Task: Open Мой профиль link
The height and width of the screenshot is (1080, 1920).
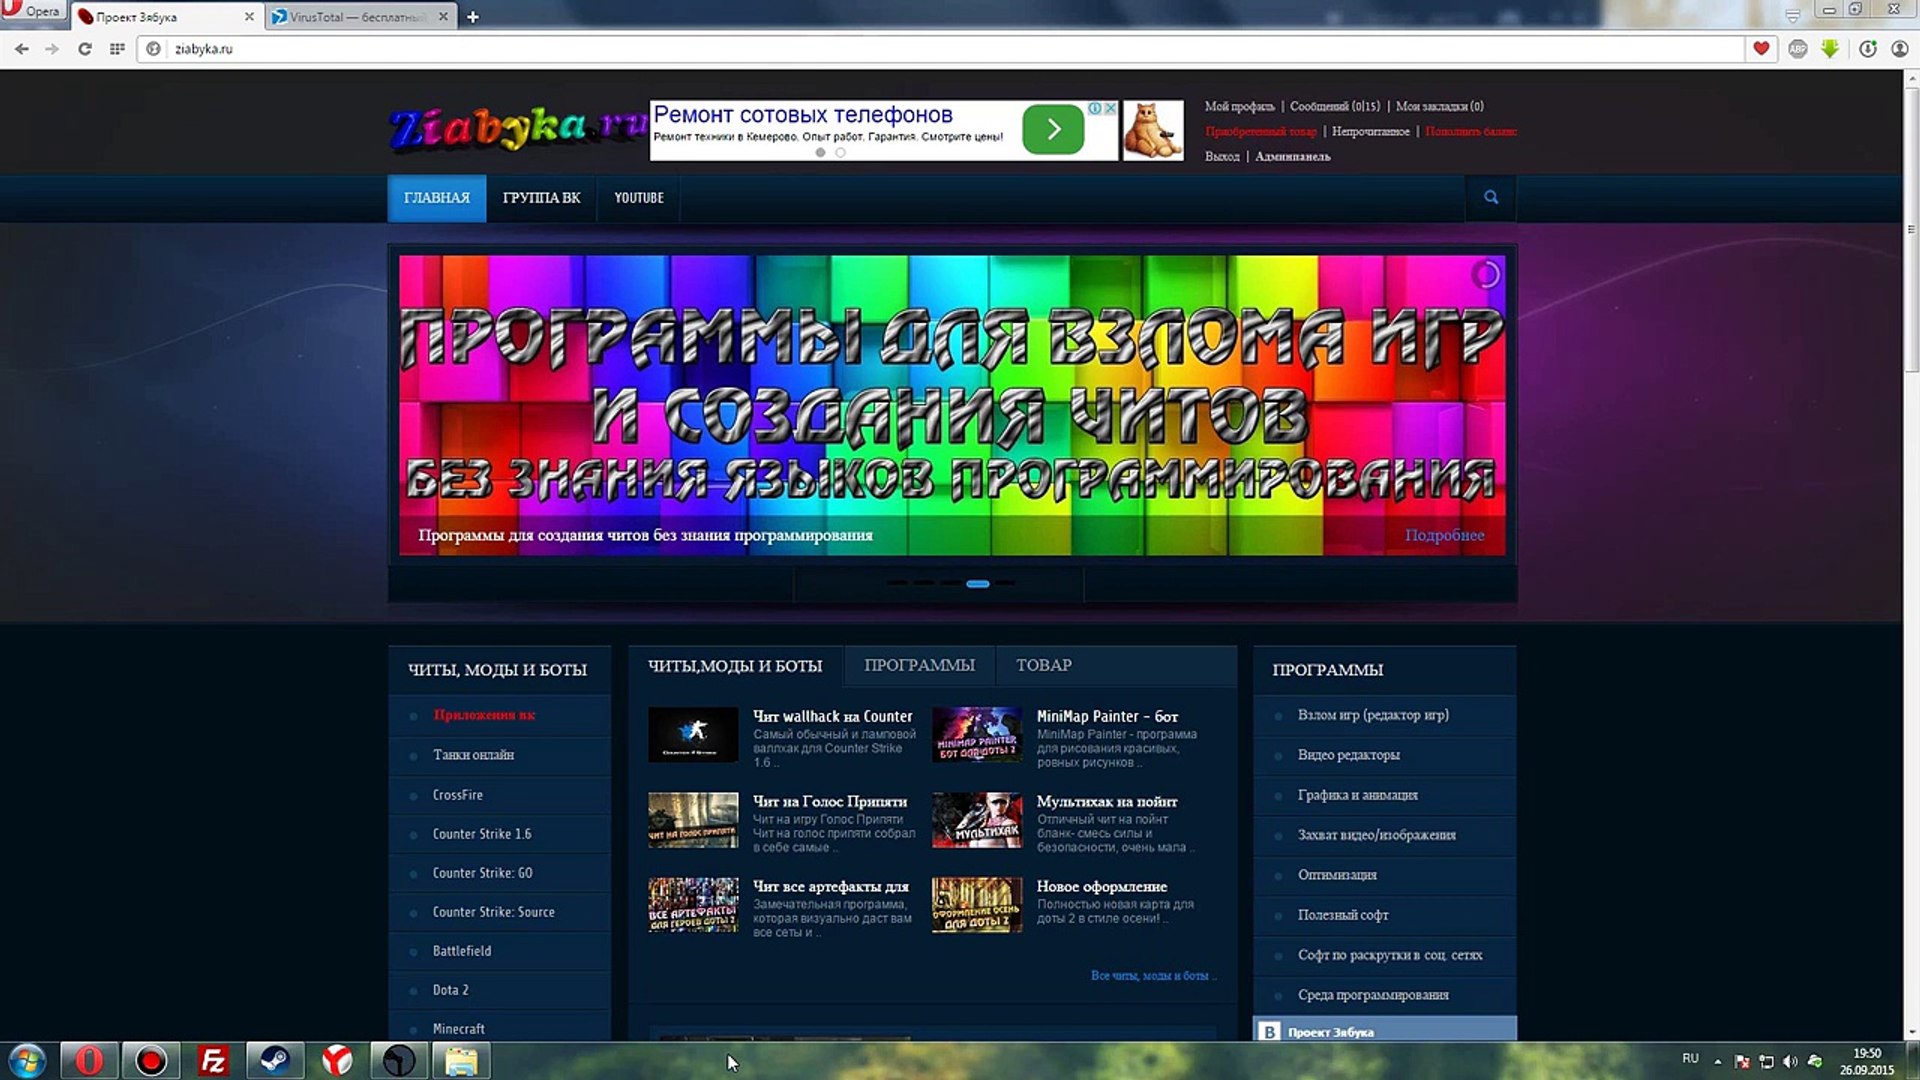Action: pyautogui.click(x=1239, y=106)
